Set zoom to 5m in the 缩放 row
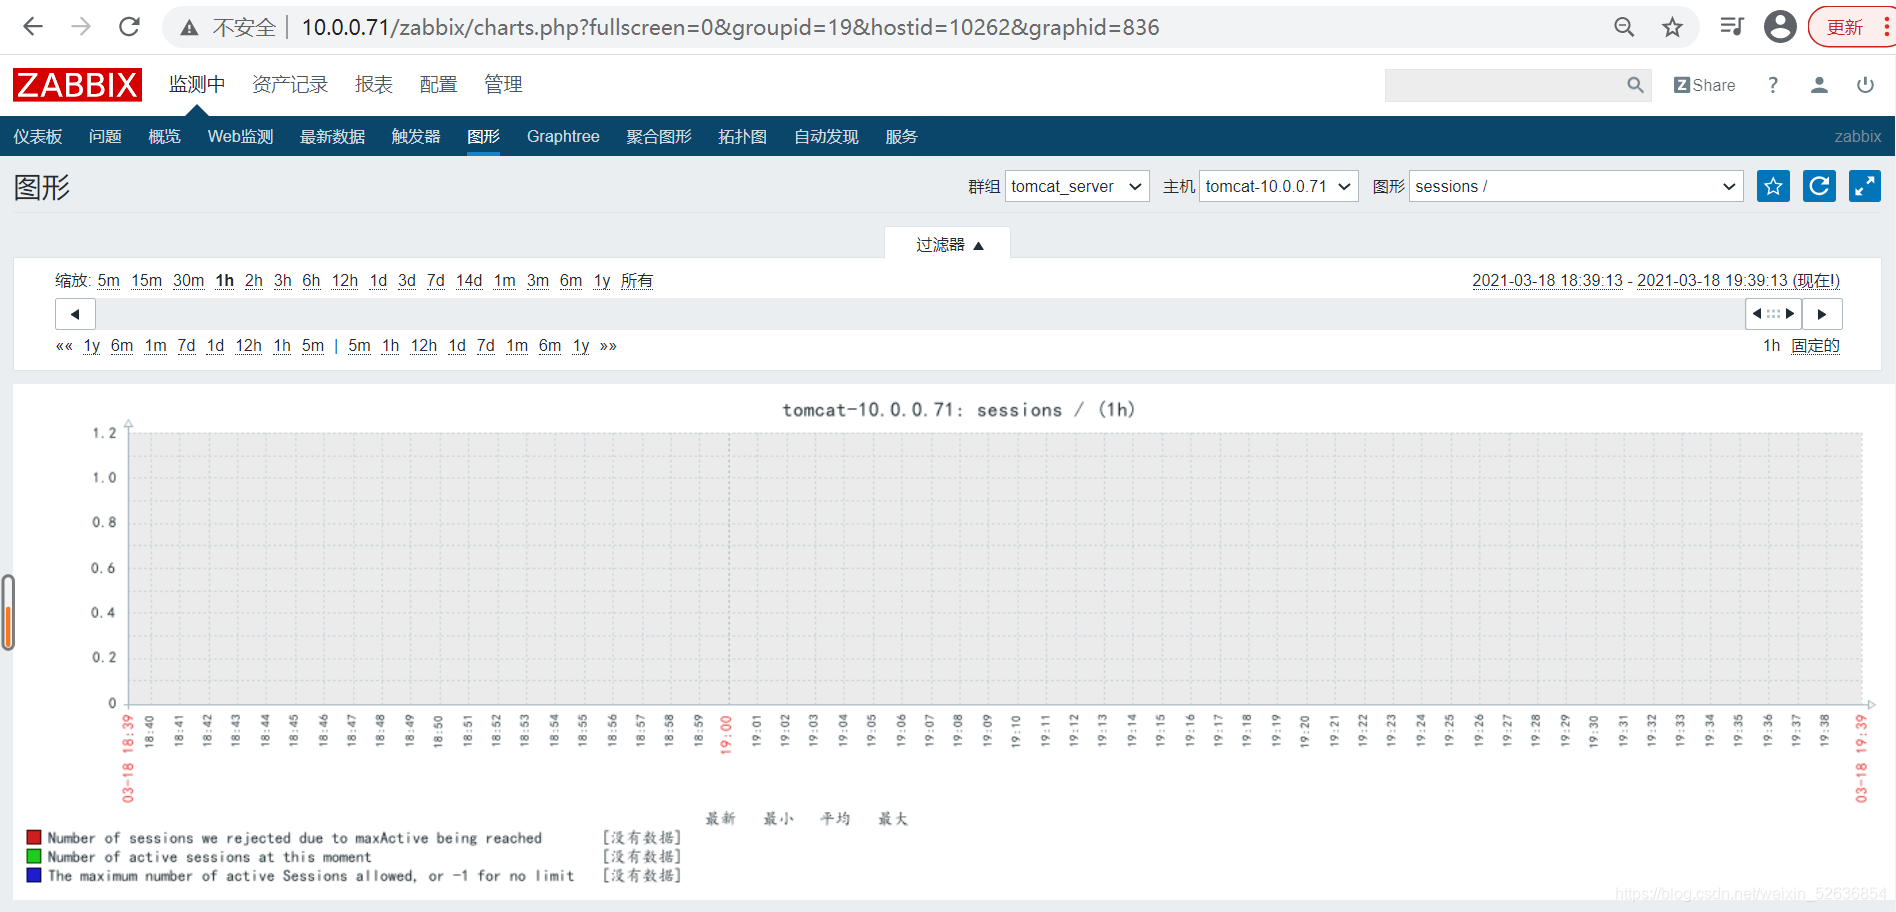The width and height of the screenshot is (1896, 912). [x=109, y=281]
